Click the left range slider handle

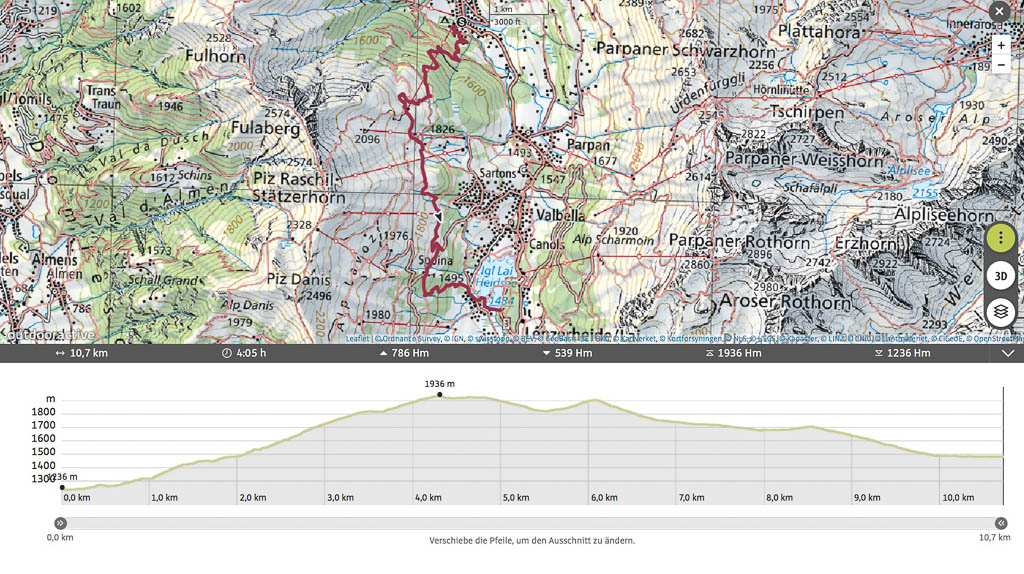(60, 523)
